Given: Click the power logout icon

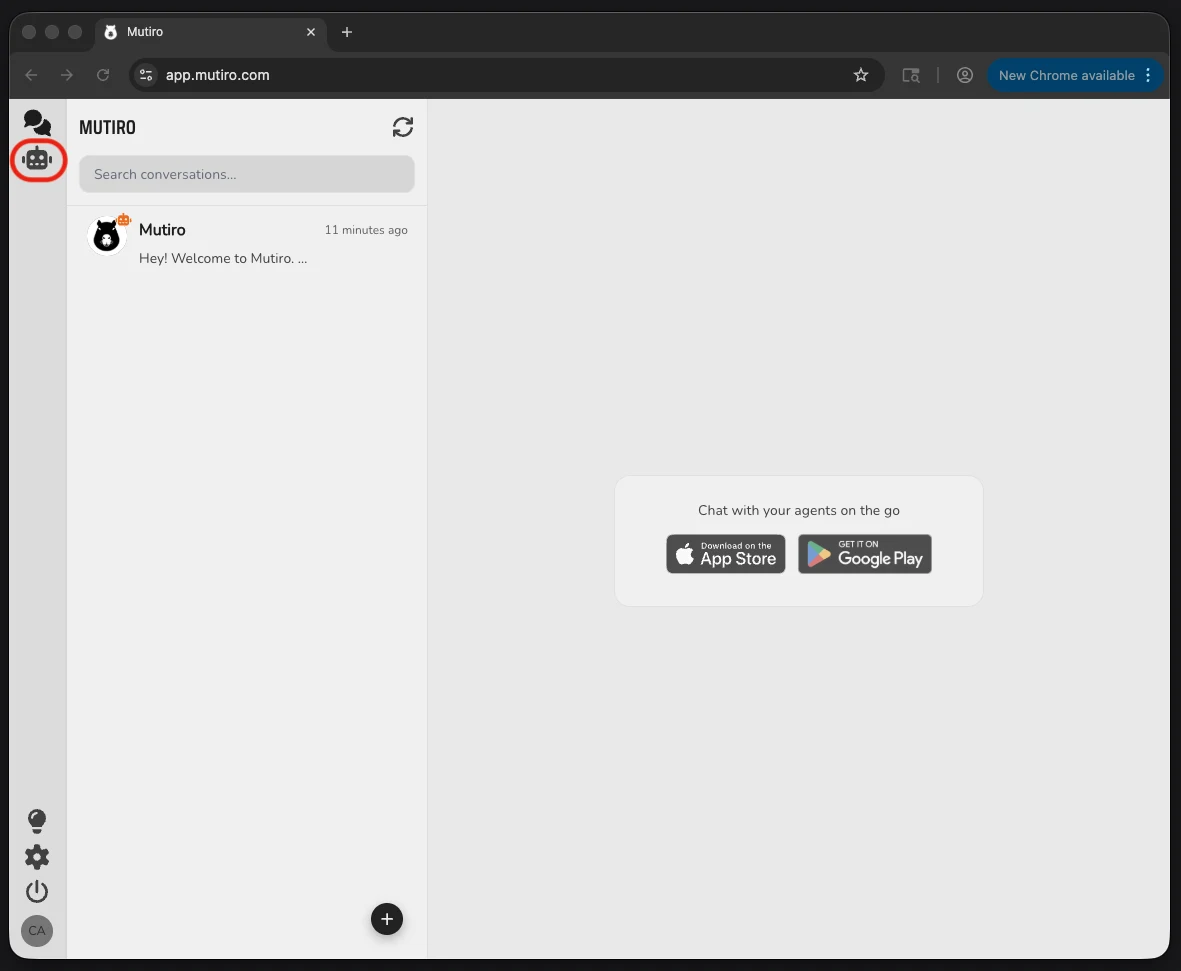Looking at the screenshot, I should point(36,892).
